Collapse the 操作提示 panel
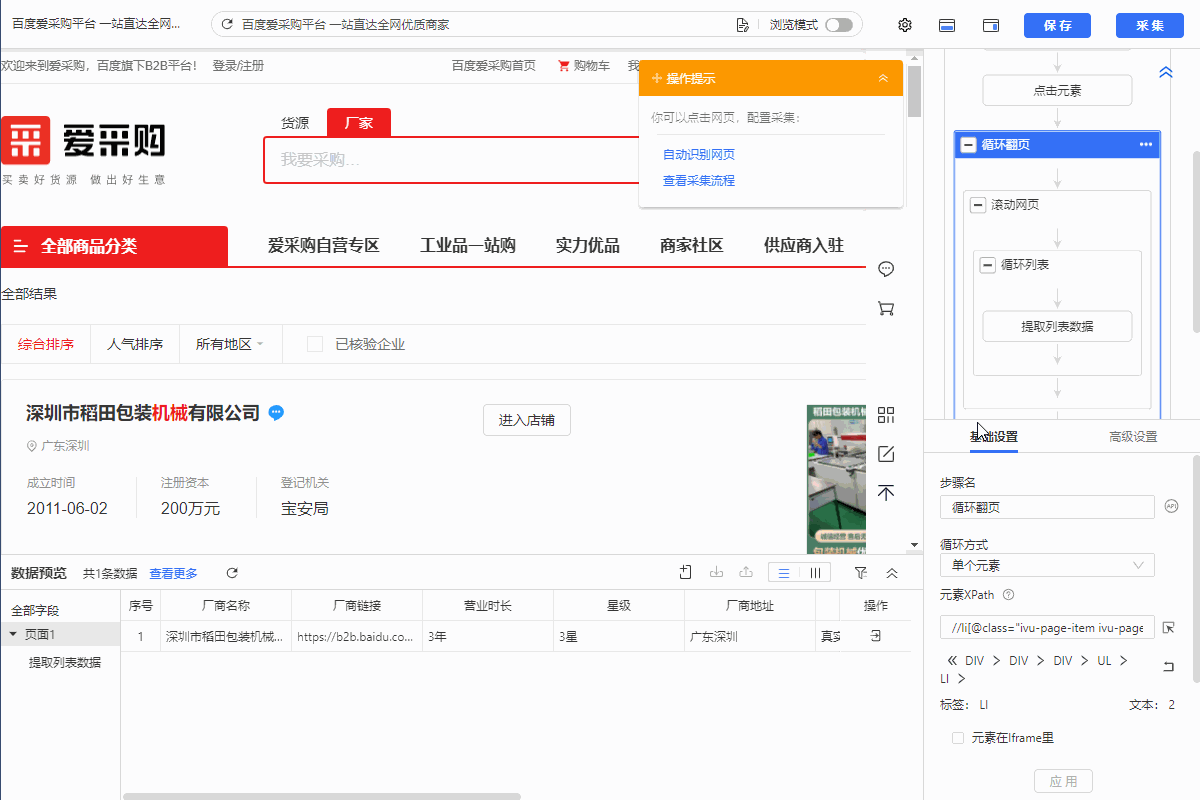1200x800 pixels. click(x=883, y=78)
